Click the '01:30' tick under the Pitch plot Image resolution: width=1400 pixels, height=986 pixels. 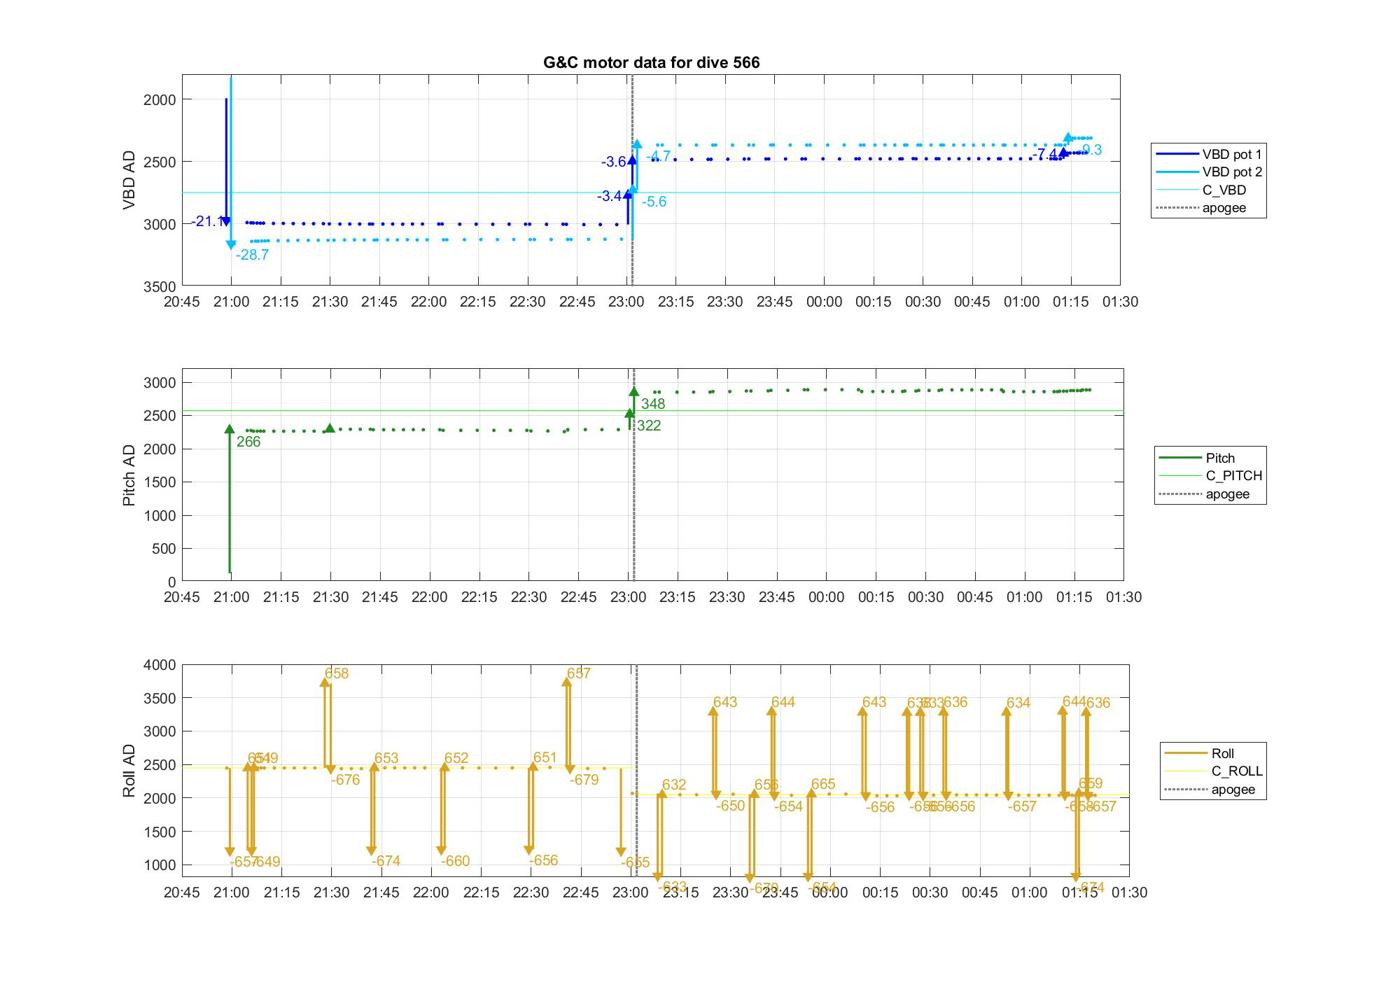click(x=1123, y=597)
